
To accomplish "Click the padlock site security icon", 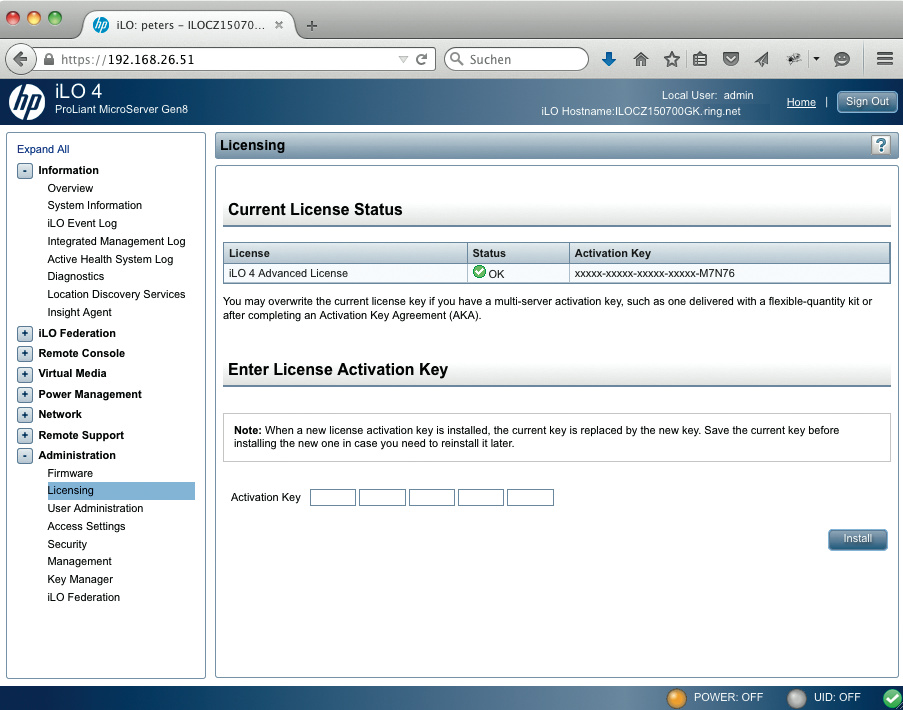I will pyautogui.click(x=49, y=59).
